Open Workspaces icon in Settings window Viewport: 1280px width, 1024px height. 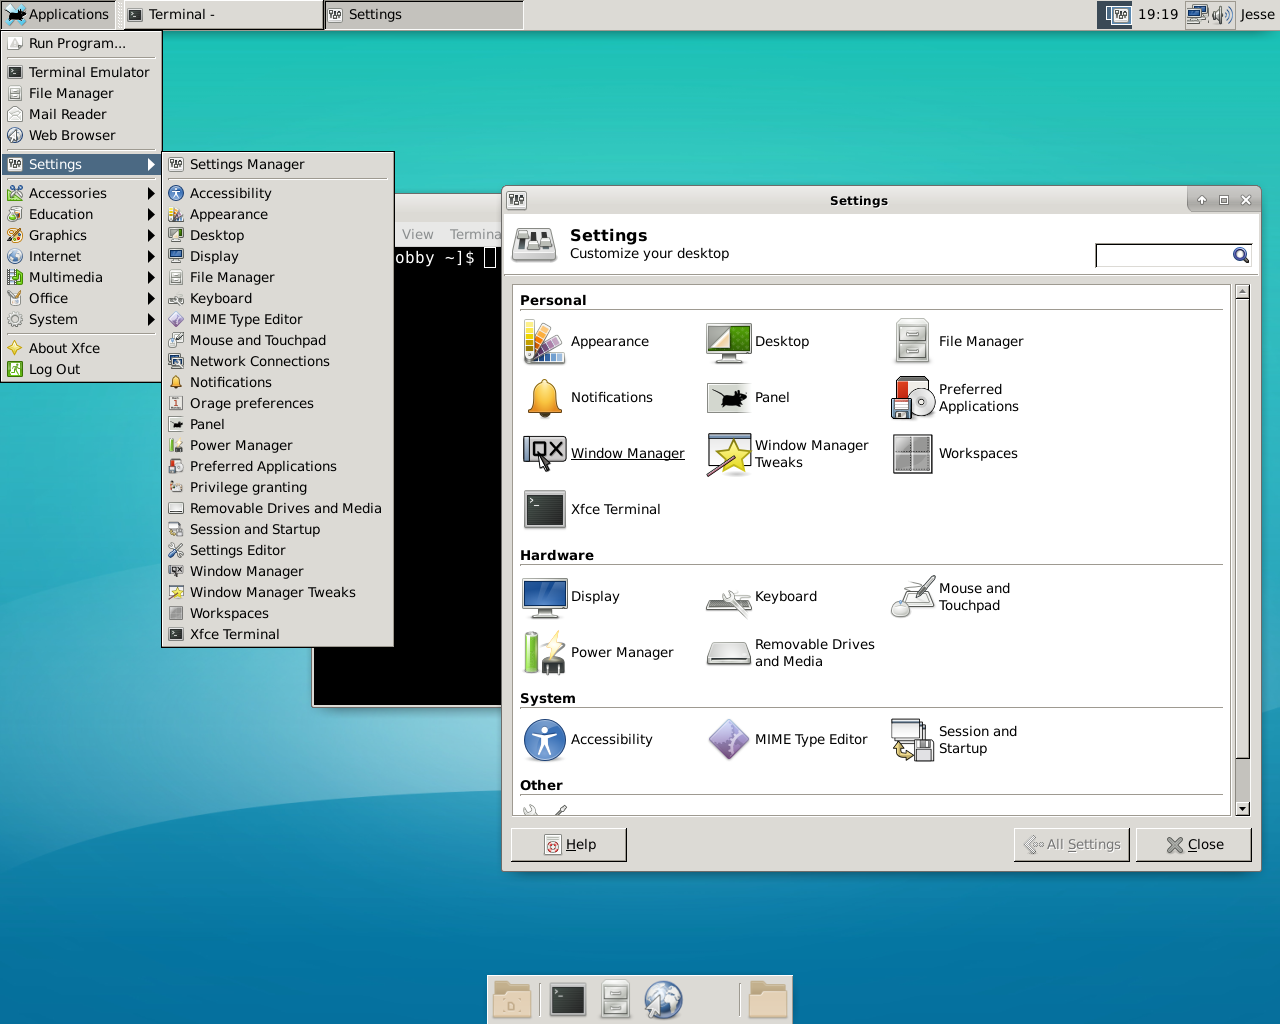pyautogui.click(x=912, y=454)
